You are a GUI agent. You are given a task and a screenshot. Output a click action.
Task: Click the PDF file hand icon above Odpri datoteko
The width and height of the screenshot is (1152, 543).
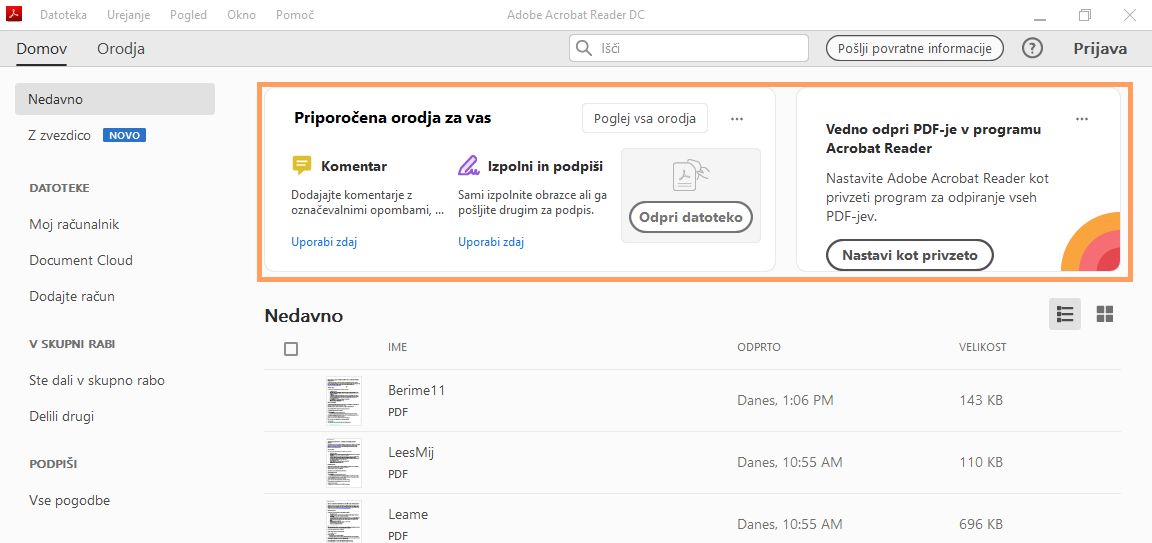[691, 176]
